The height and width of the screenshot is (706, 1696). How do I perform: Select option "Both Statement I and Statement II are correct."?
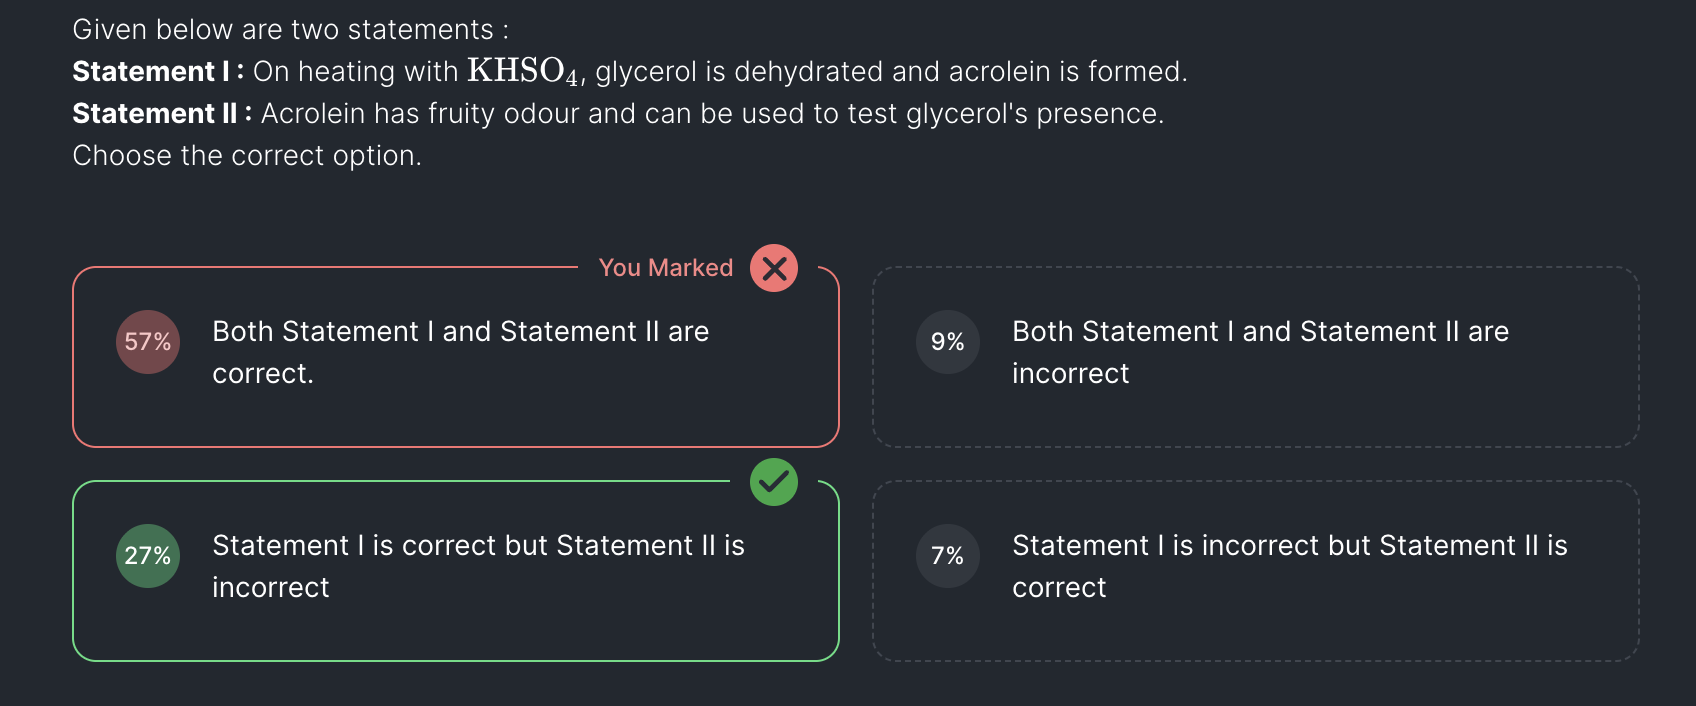[460, 352]
